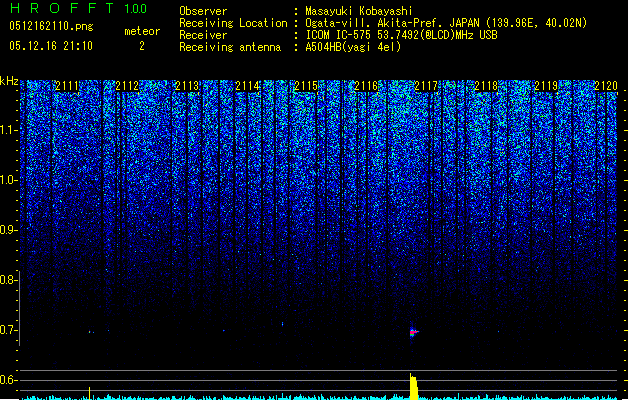Click the 2116 time marker

[x=366, y=86]
